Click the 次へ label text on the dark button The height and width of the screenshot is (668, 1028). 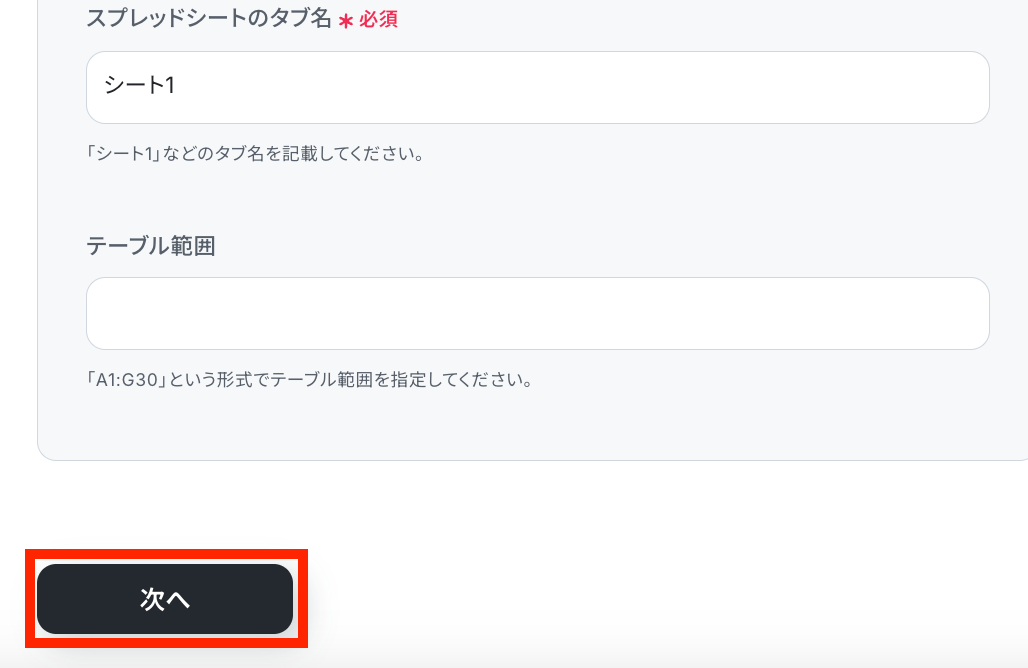point(165,599)
